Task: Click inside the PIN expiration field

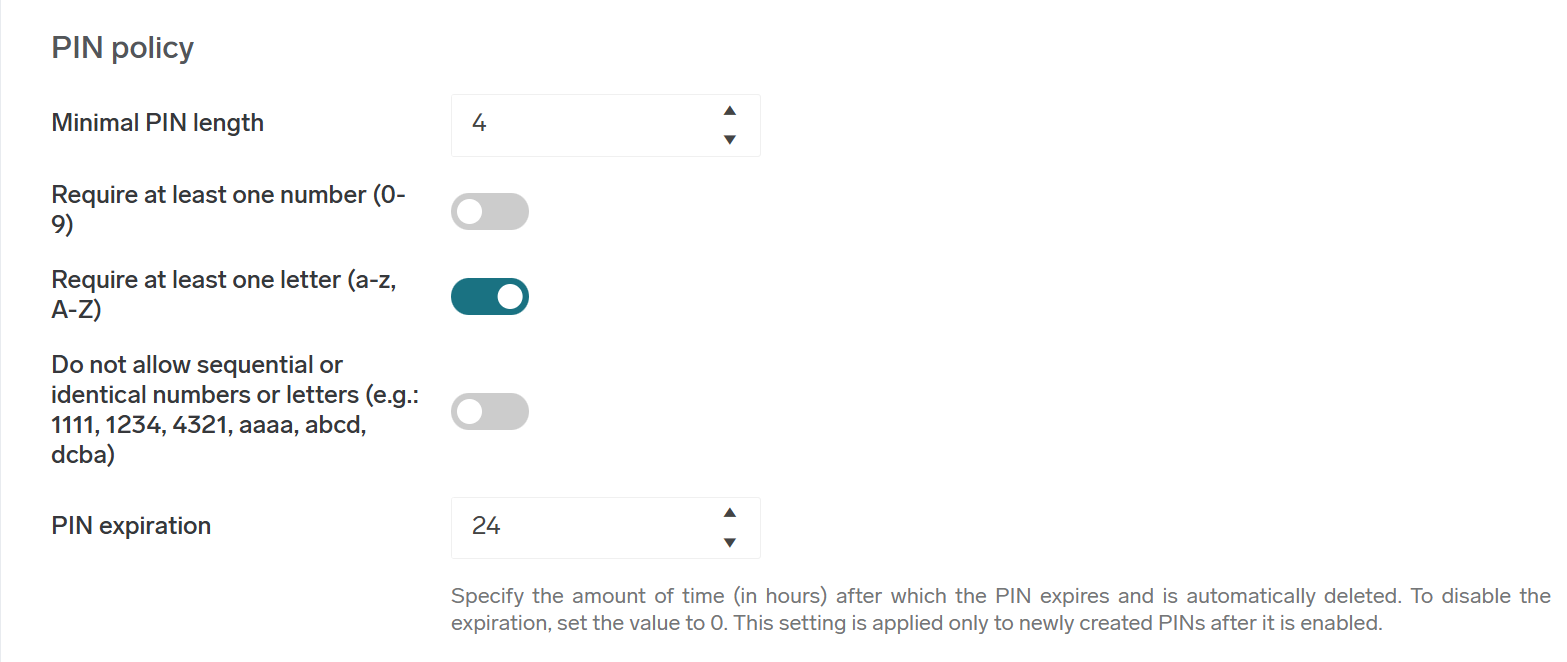Action: [580, 528]
